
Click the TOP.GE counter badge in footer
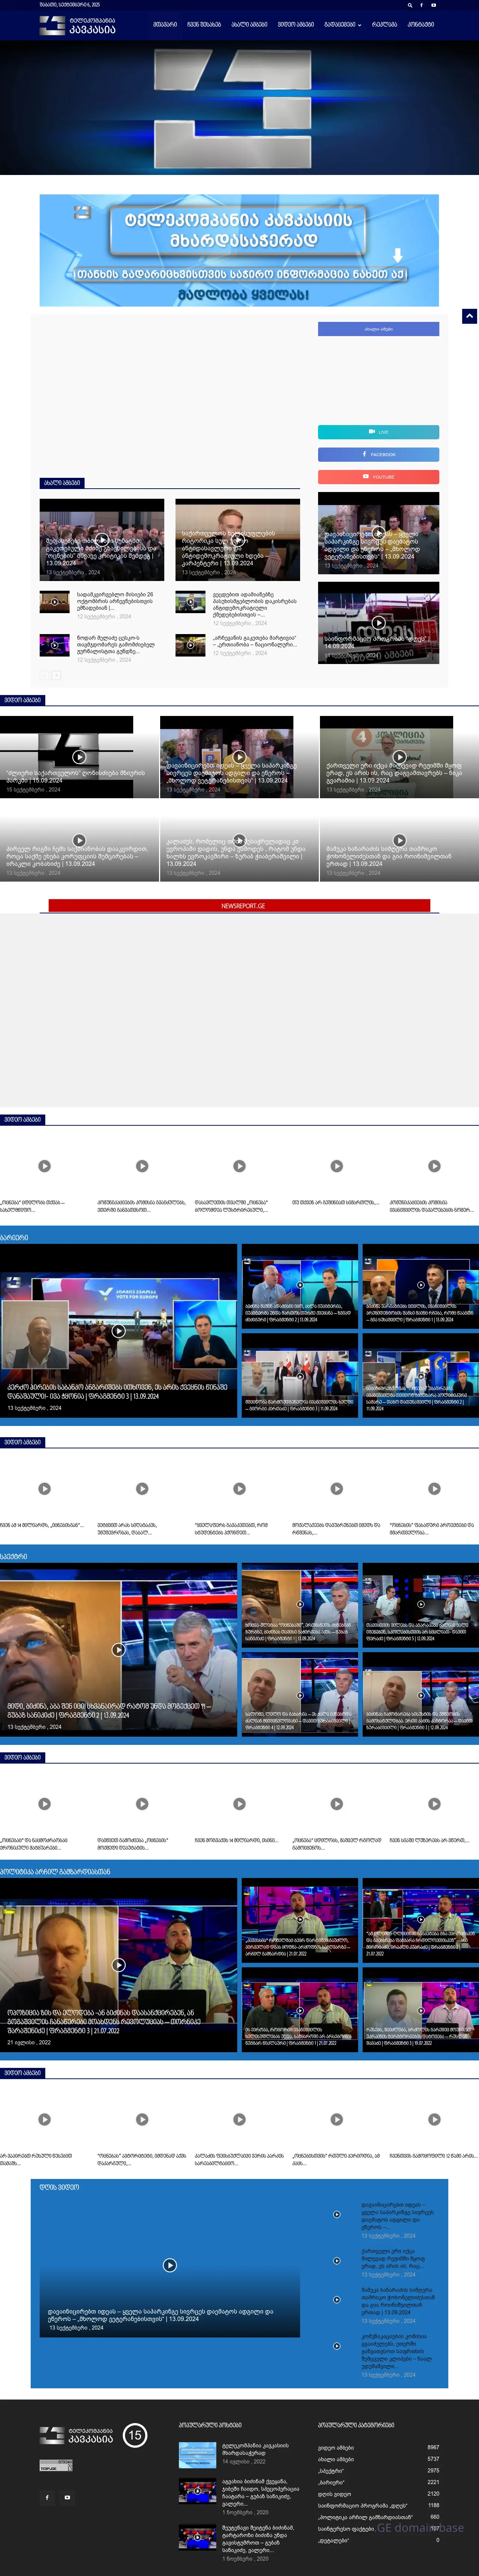click(x=56, y=2465)
